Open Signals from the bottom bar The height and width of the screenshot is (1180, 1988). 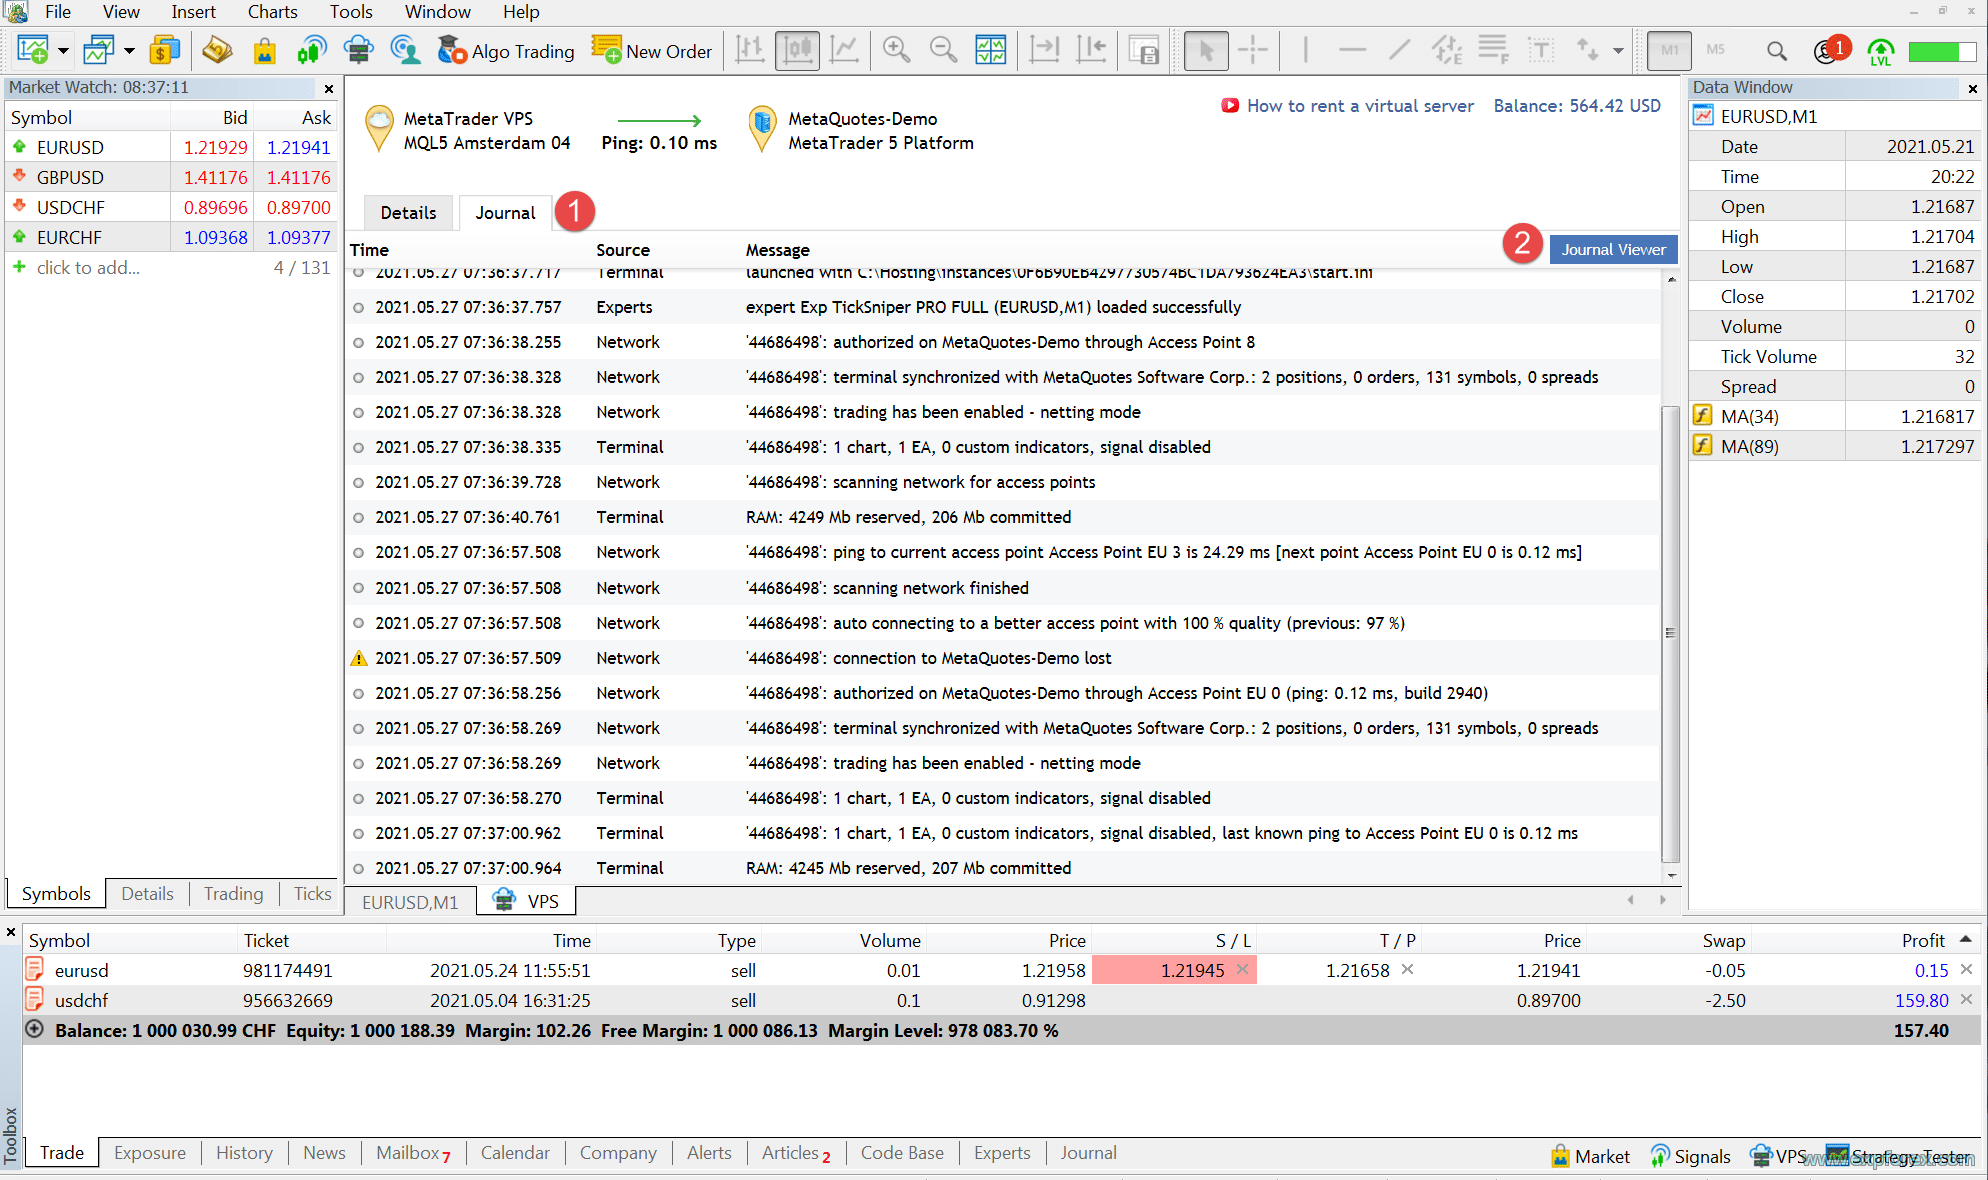click(x=1690, y=1156)
